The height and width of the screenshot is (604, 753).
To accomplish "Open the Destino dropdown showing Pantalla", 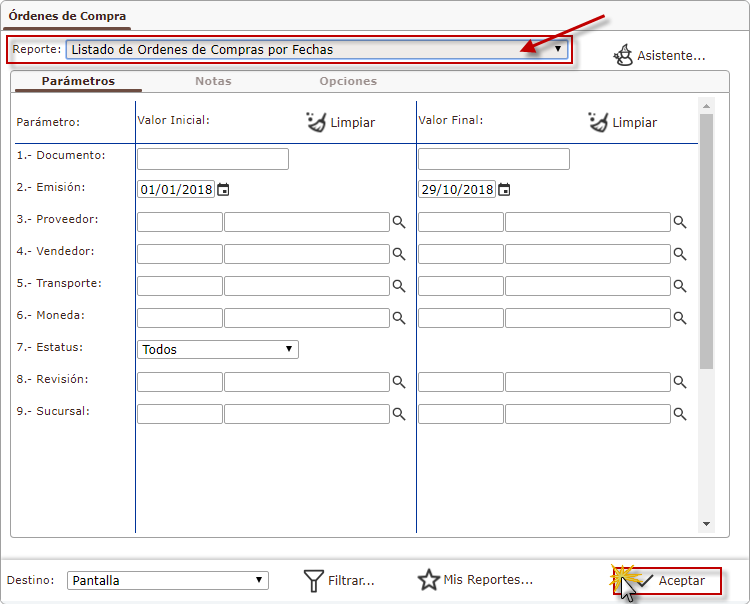I will click(259, 580).
